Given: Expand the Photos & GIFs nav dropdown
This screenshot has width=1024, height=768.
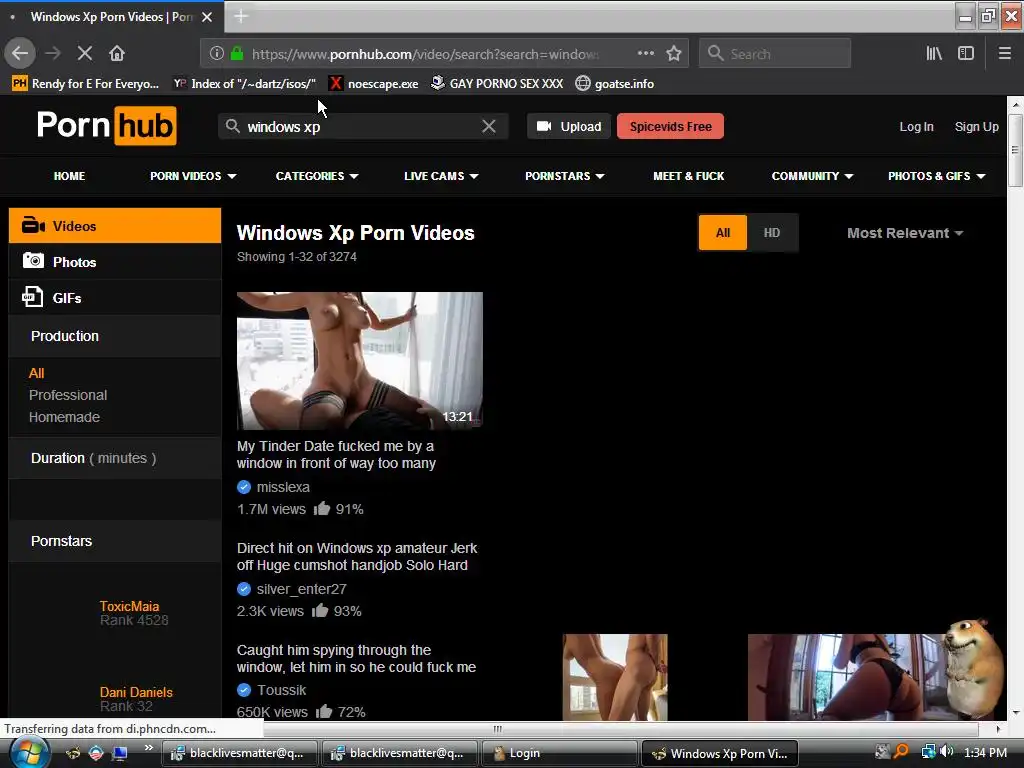Looking at the screenshot, I should (x=936, y=176).
